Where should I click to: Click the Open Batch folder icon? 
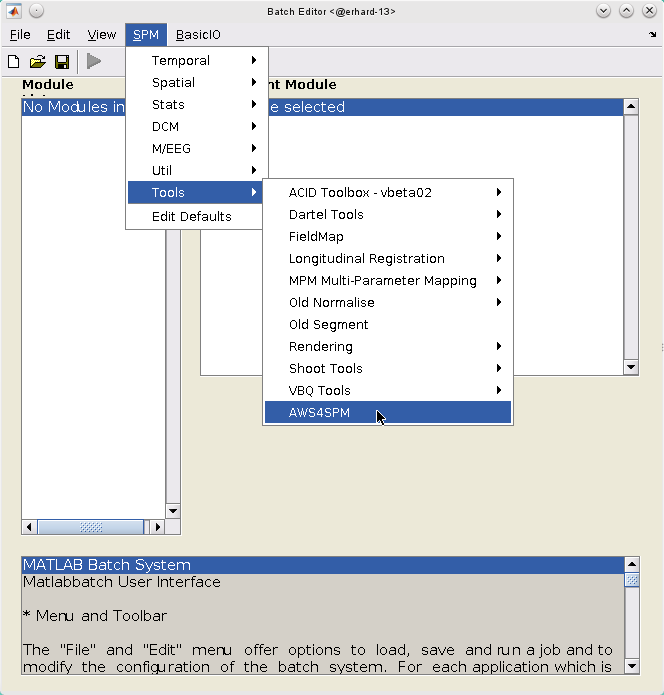tap(38, 62)
